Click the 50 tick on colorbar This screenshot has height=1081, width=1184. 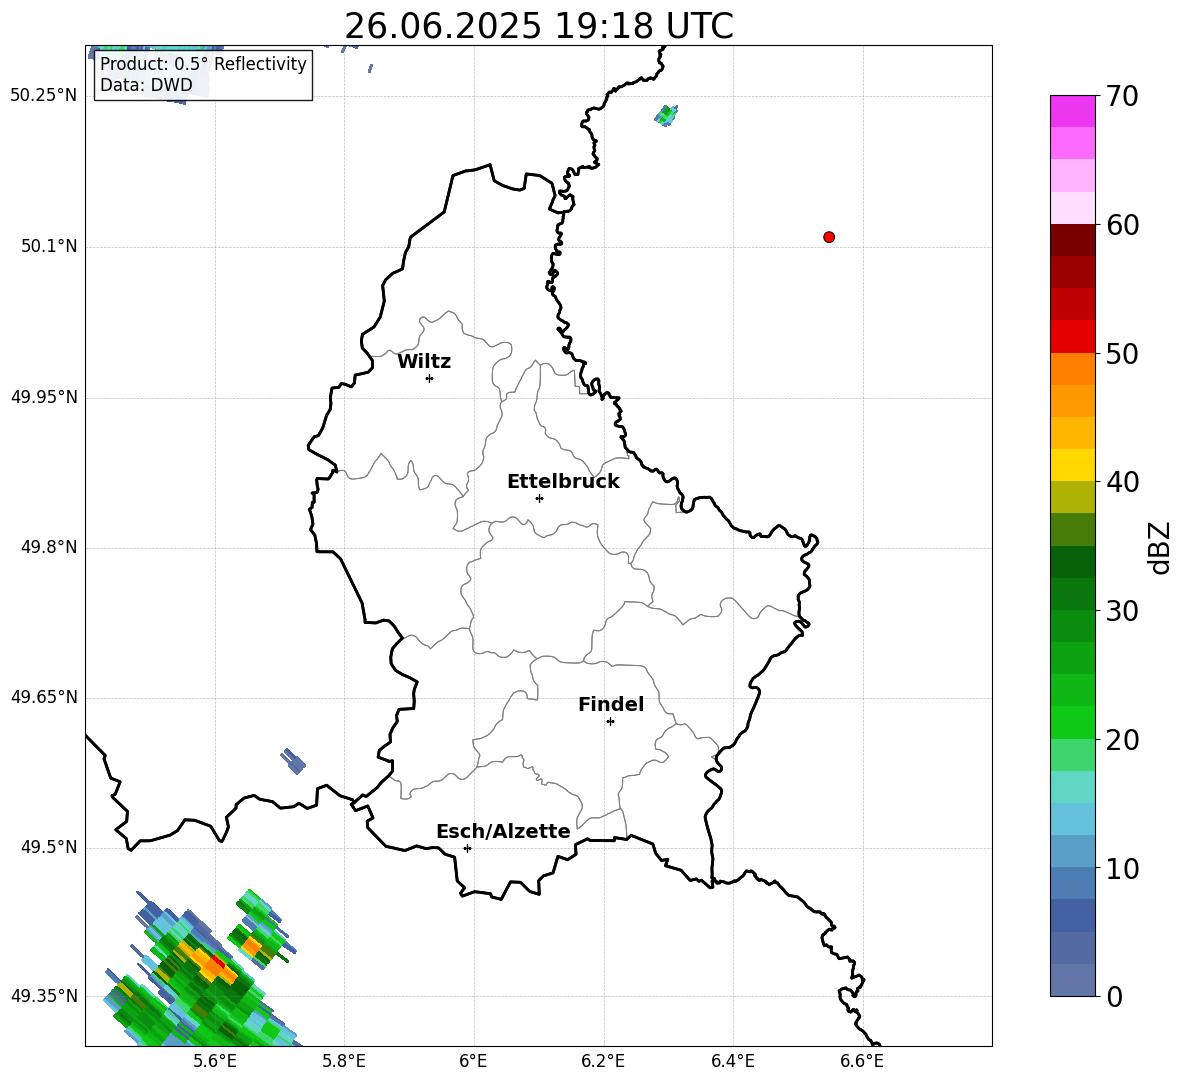pyautogui.click(x=1121, y=354)
